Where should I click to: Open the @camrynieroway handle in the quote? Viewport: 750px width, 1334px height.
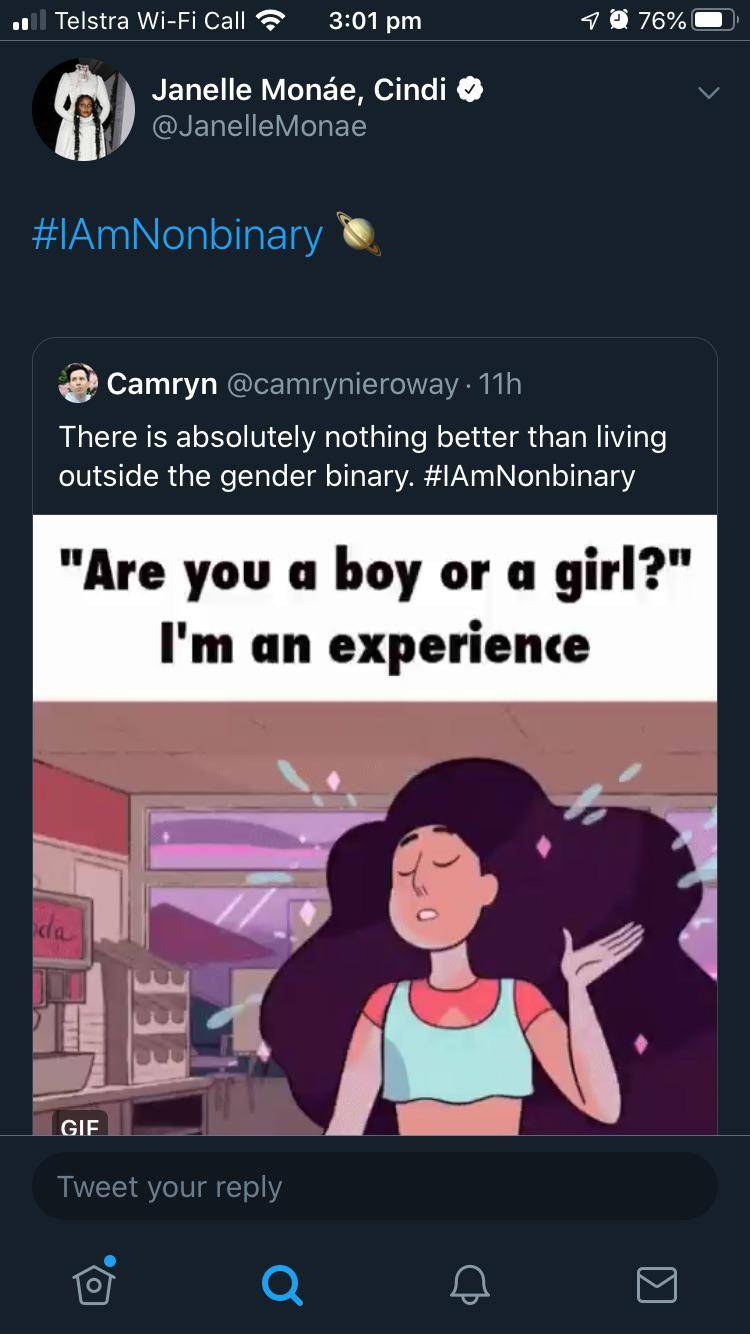point(343,384)
